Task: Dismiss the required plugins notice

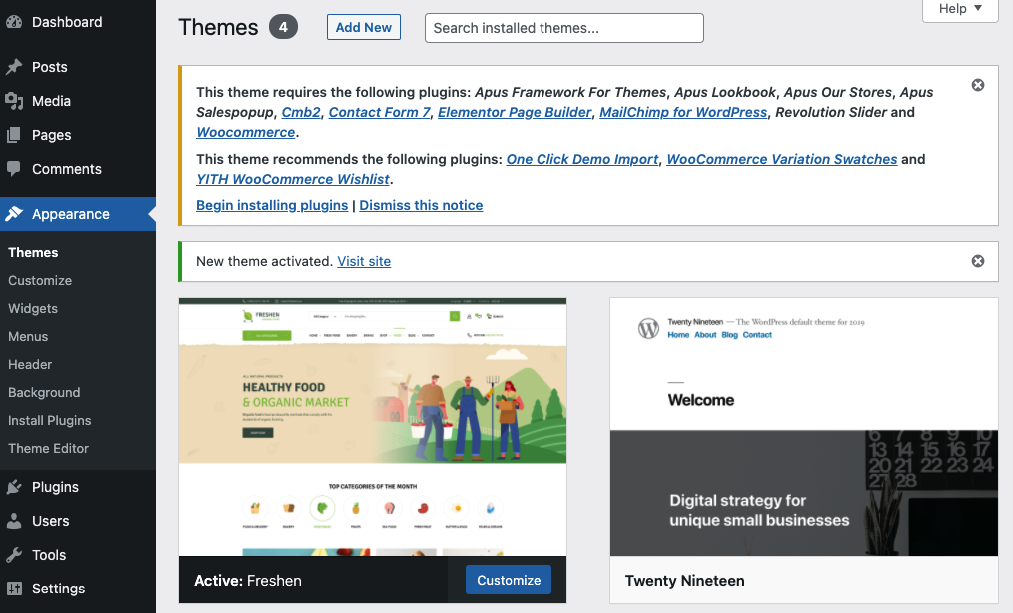Action: click(x=978, y=85)
